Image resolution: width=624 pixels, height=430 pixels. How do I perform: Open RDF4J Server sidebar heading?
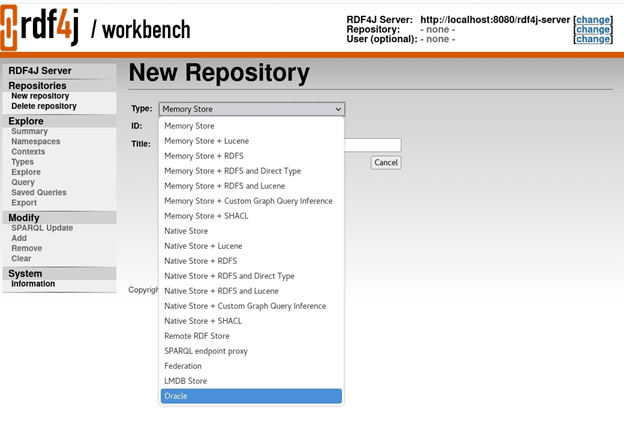tap(40, 71)
